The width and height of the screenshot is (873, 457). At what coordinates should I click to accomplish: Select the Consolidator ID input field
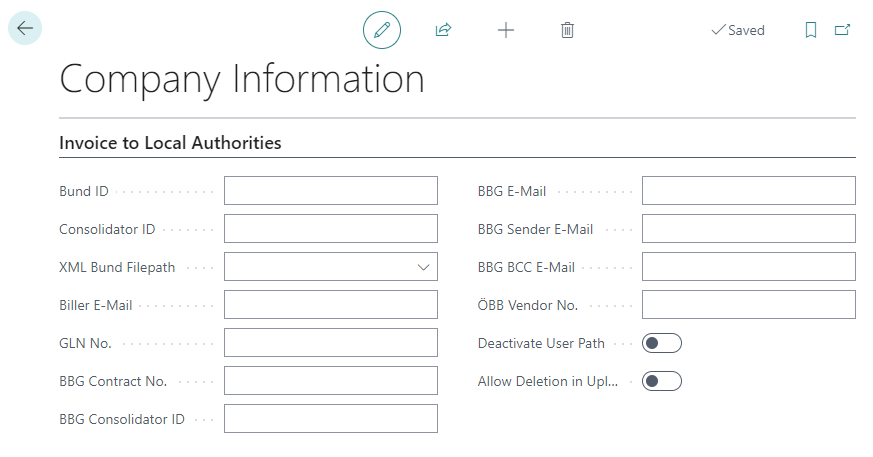point(330,229)
